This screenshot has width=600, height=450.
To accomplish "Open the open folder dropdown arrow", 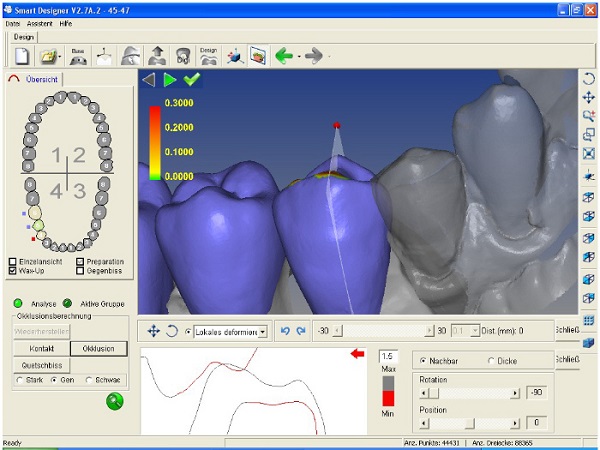I will point(62,57).
